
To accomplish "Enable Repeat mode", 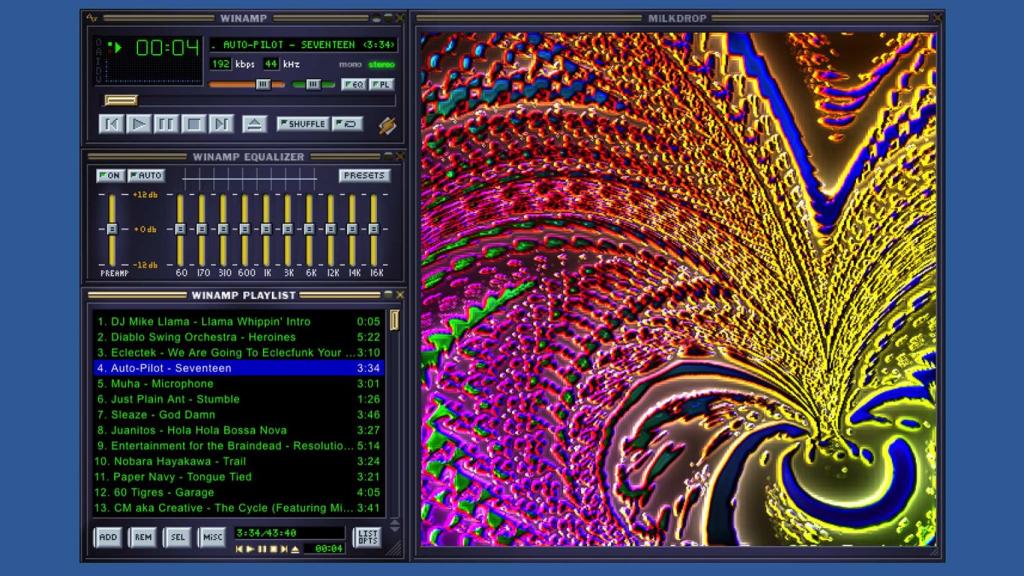I will click(x=347, y=124).
